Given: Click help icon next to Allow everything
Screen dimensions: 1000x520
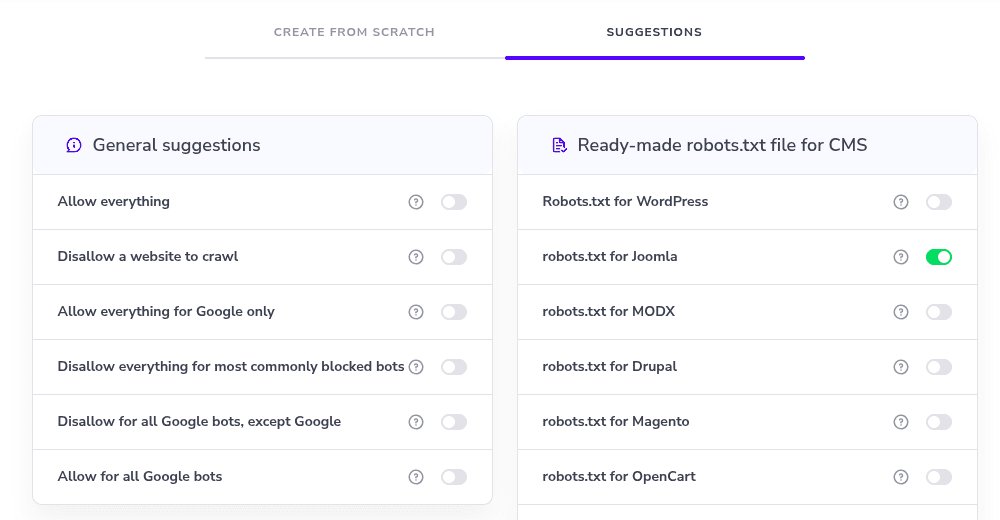Looking at the screenshot, I should click(416, 202).
